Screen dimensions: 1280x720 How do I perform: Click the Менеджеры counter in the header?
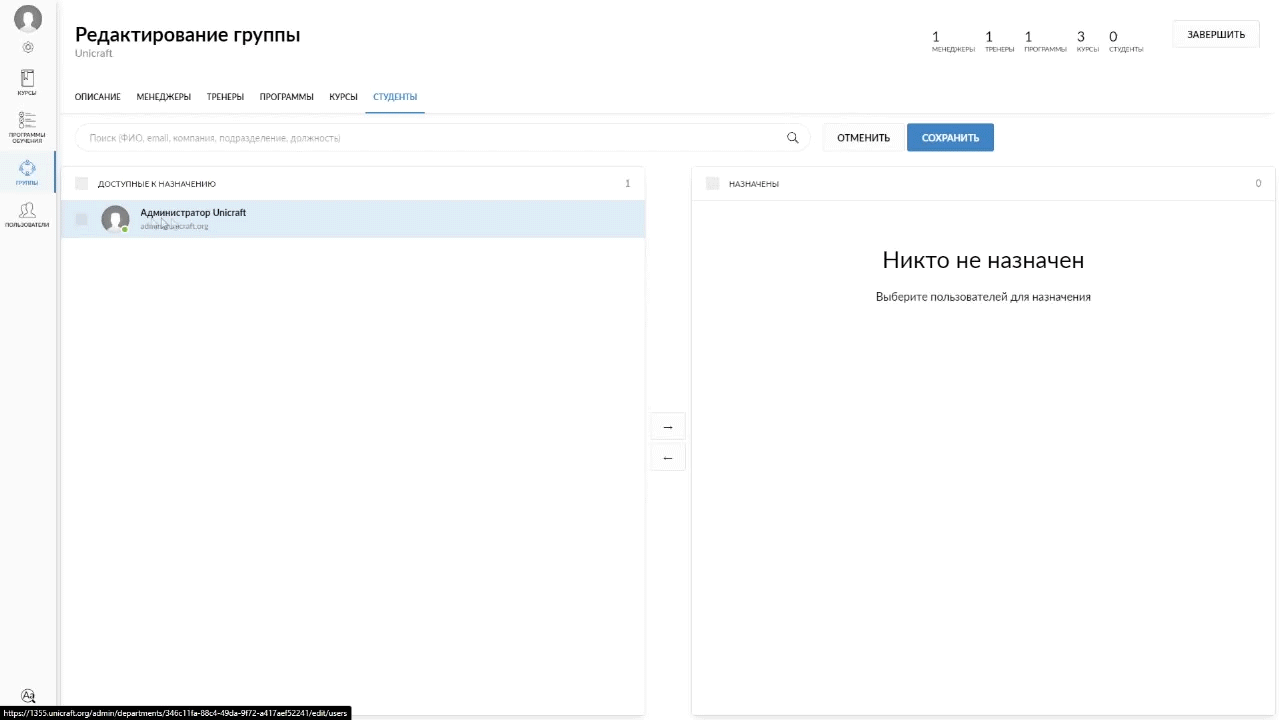[x=953, y=41]
